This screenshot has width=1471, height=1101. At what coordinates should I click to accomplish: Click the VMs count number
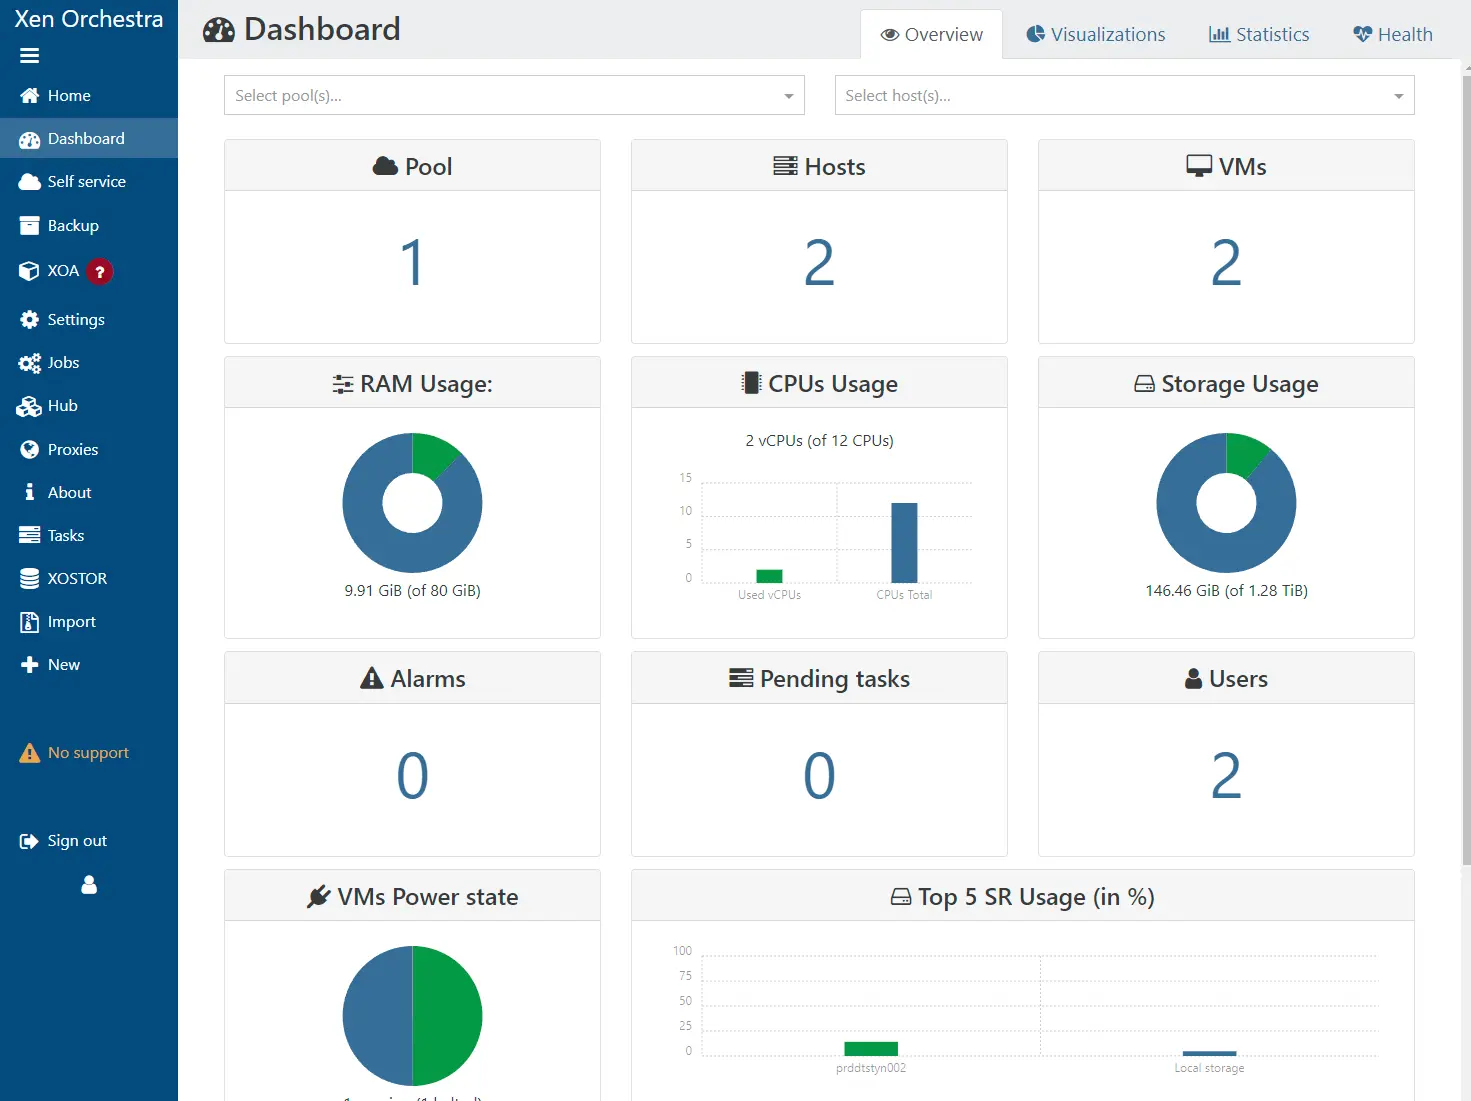[x=1226, y=263]
